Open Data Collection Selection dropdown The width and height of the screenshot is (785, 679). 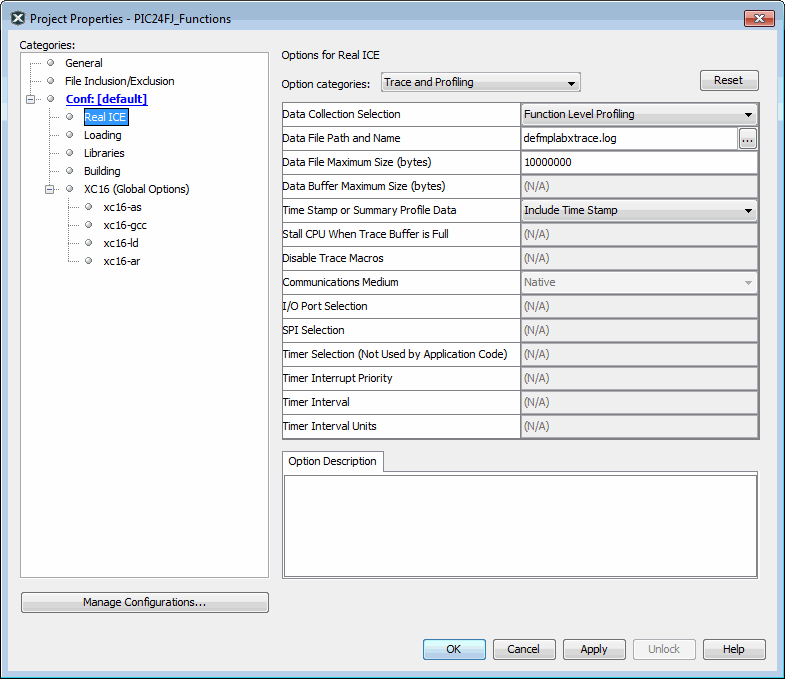[x=639, y=114]
